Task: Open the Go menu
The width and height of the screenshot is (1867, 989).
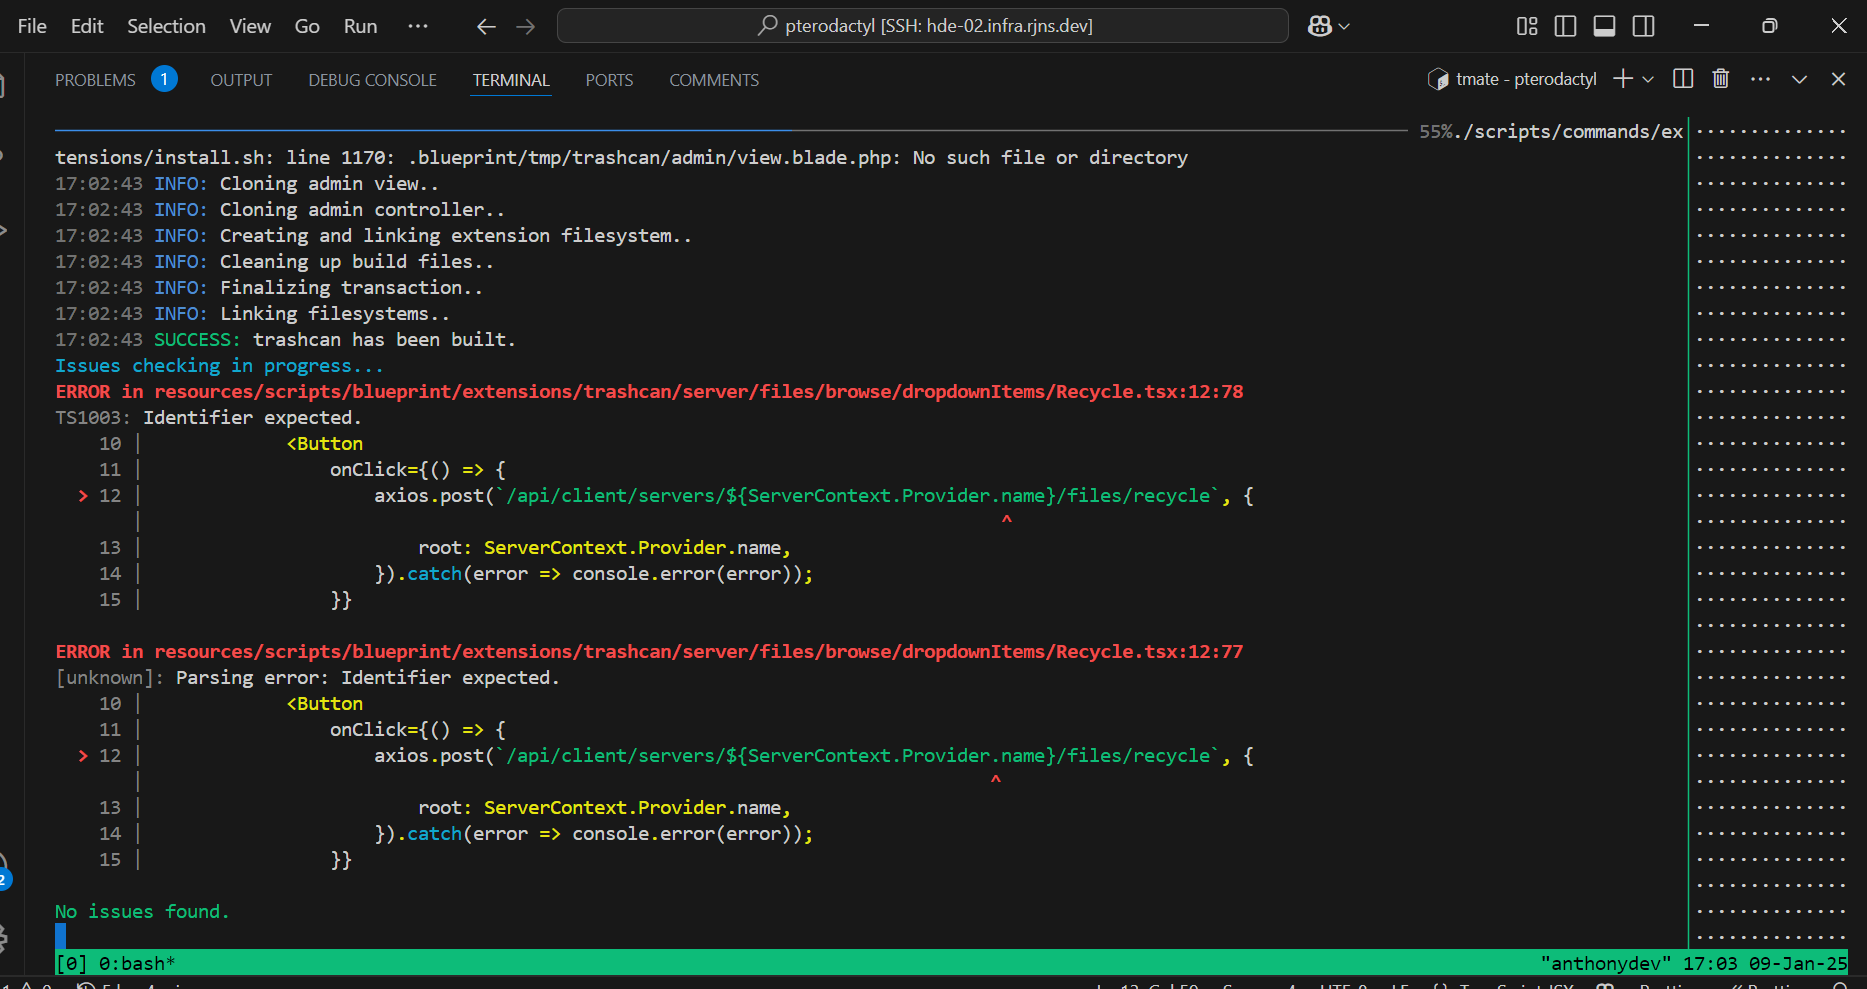Action: [x=307, y=27]
